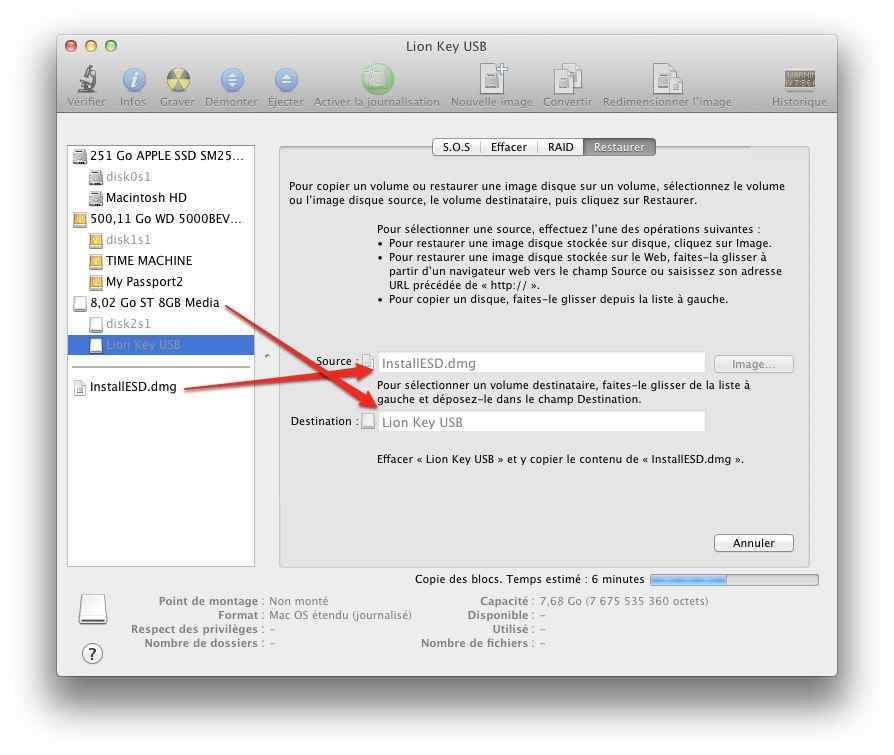The height and width of the screenshot is (755, 894).
Task: Open the Historique log icon
Action: click(799, 79)
